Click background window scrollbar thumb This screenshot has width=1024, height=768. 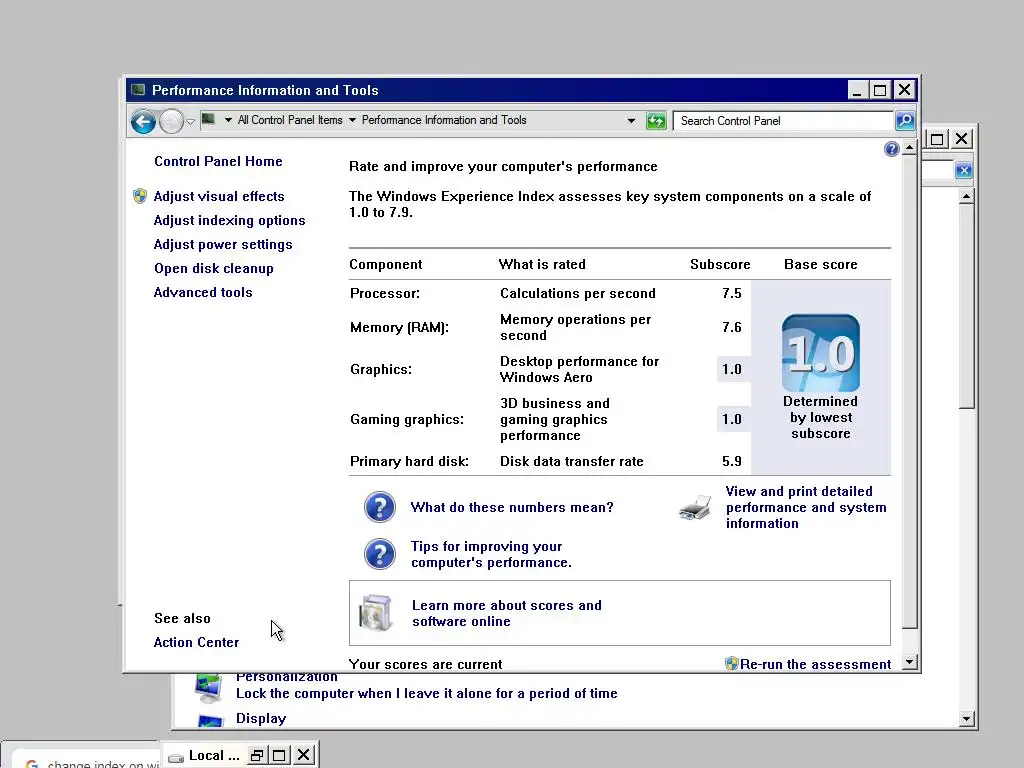(967, 306)
